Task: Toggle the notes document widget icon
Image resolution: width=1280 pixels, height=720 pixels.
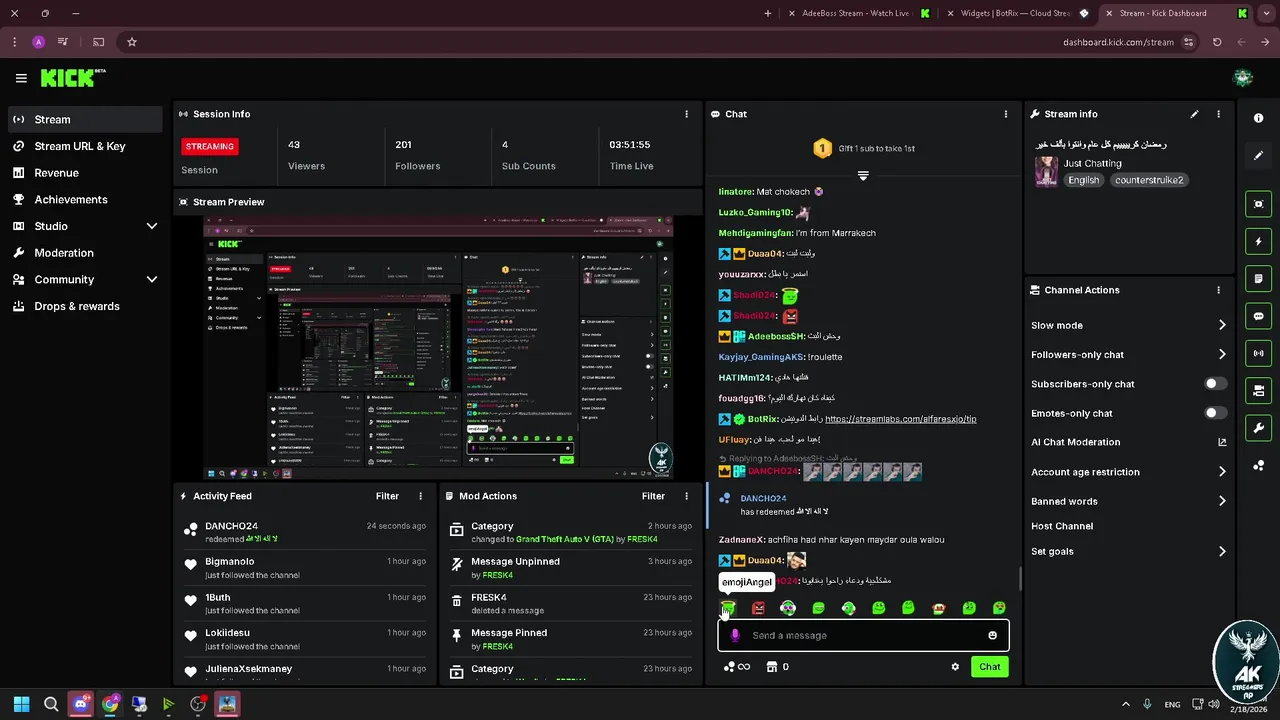Action: click(1258, 278)
